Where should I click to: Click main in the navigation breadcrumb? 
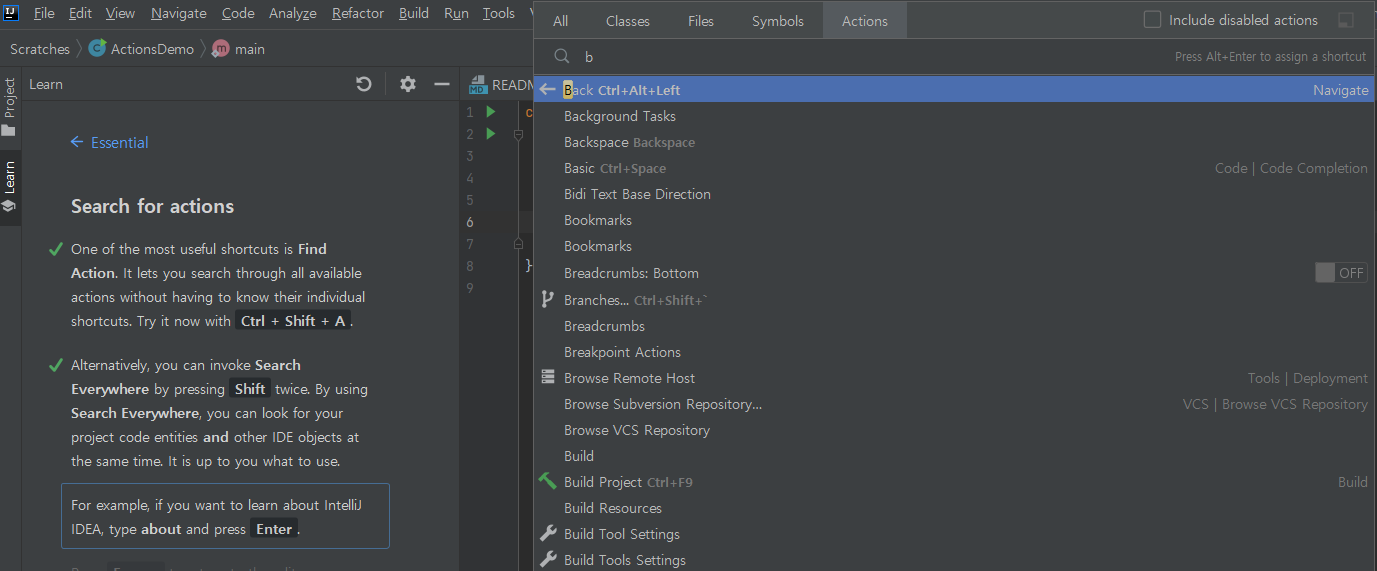[x=250, y=49]
